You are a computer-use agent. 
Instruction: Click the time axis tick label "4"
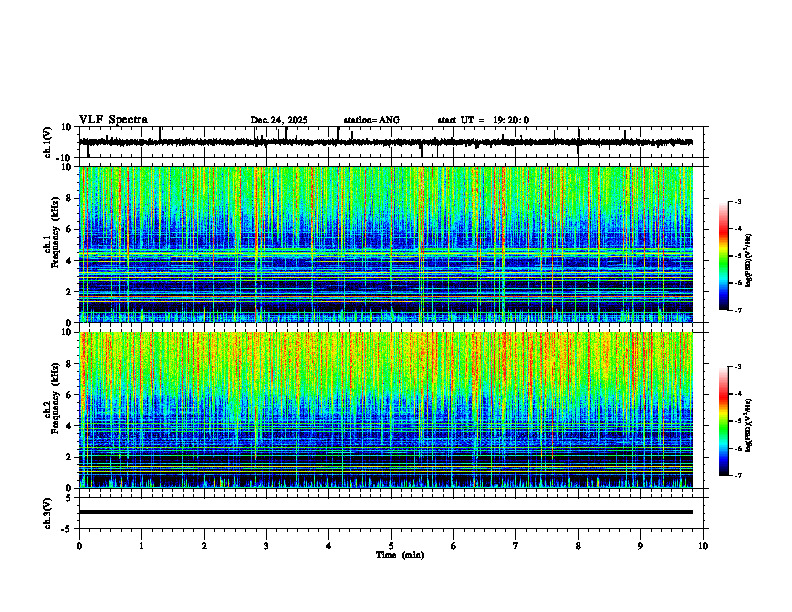329,546
